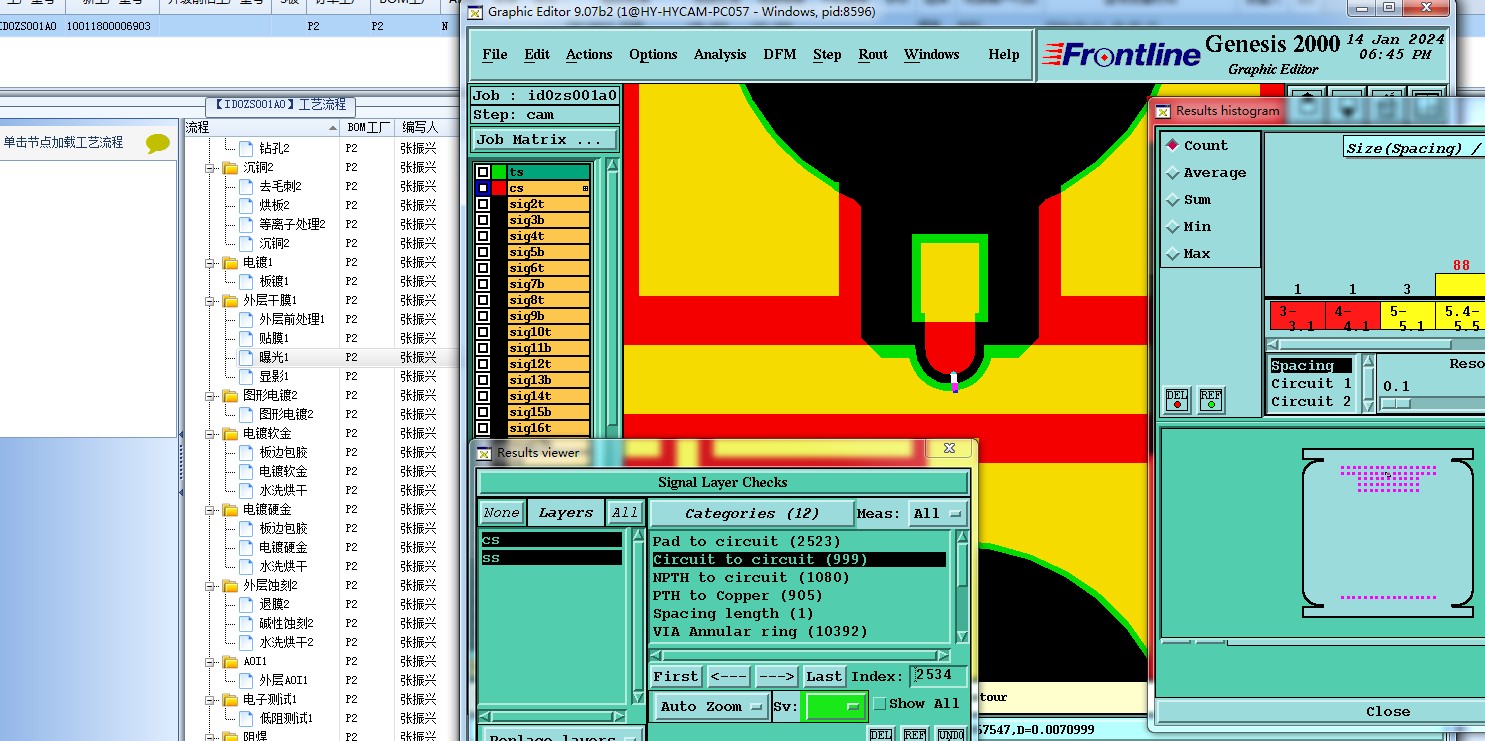This screenshot has width=1485, height=741.
Task: Open the File menu
Action: [495, 55]
